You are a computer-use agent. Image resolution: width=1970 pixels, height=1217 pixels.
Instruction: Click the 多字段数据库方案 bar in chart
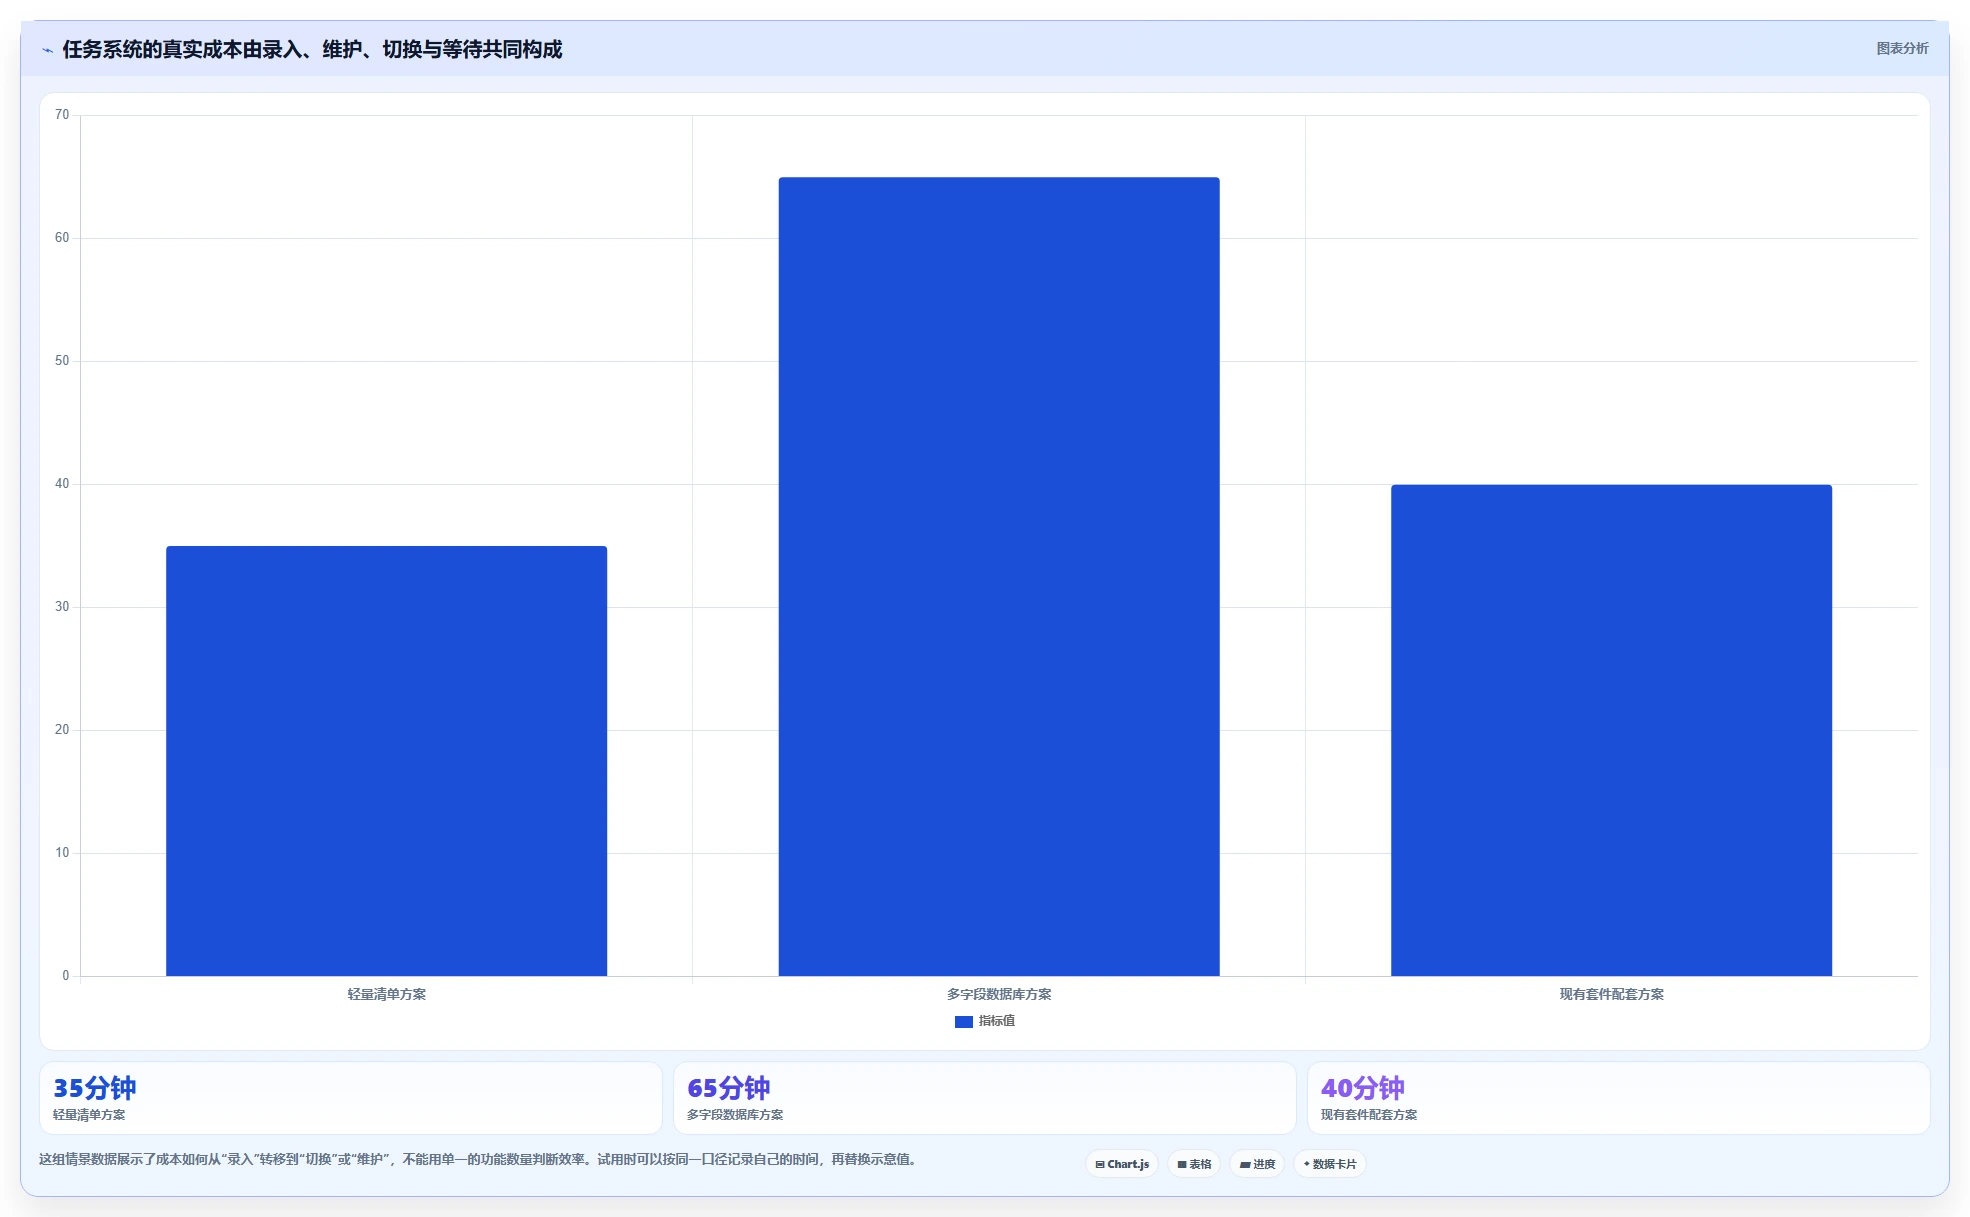tap(999, 577)
